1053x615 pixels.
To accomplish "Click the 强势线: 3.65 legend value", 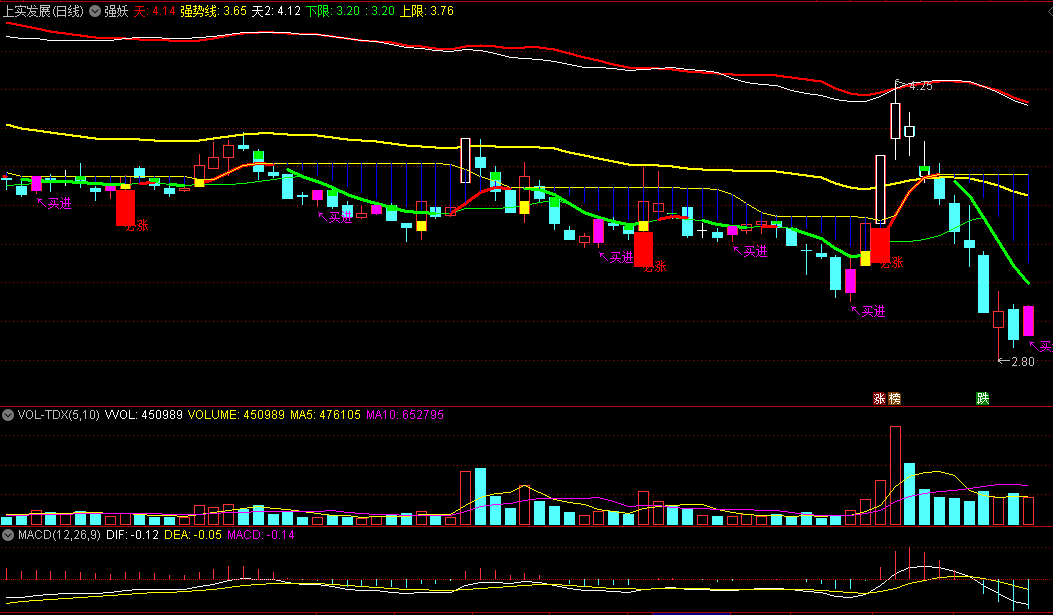I will pos(214,11).
